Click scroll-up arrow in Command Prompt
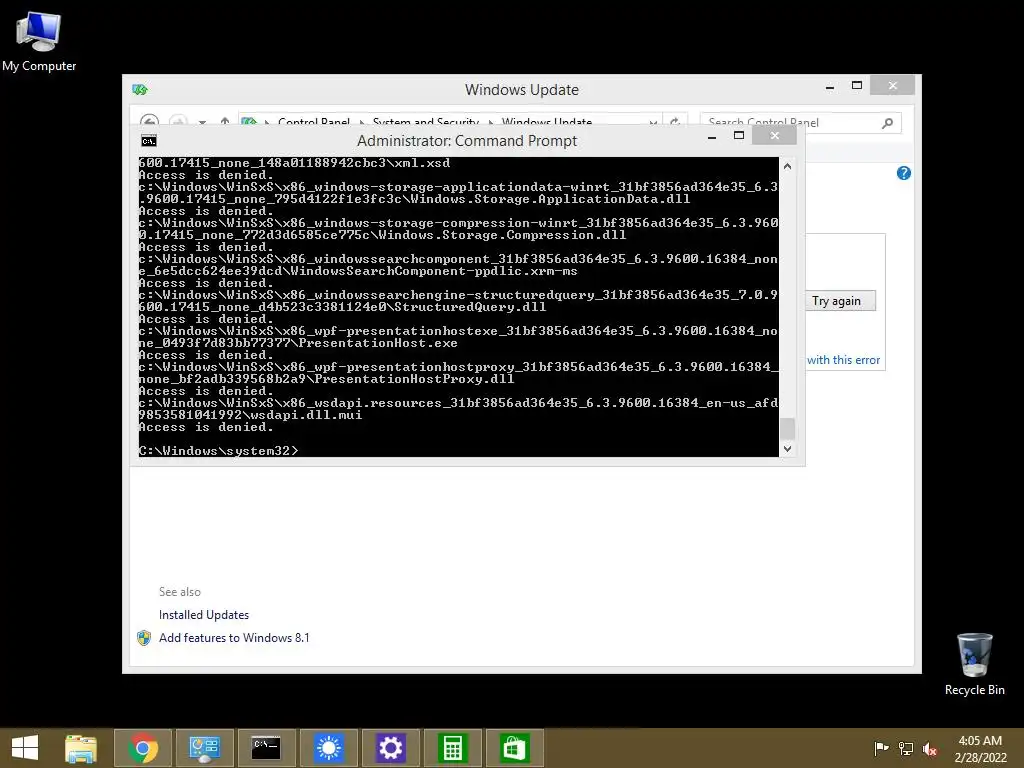The height and width of the screenshot is (768, 1024). (x=788, y=167)
